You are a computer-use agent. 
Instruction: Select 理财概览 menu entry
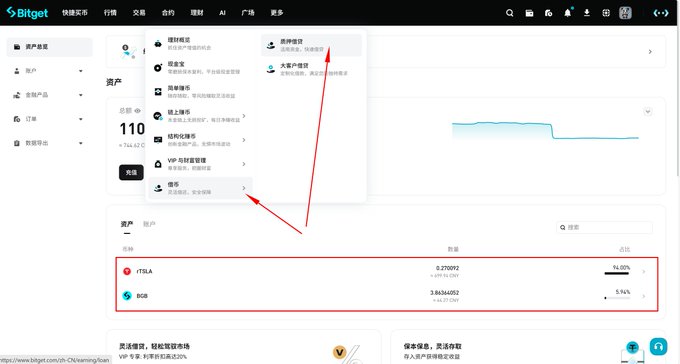[200, 43]
